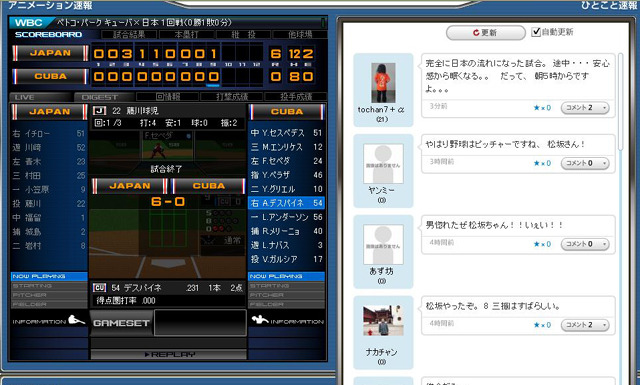The height and width of the screenshot is (385, 640).
Task: Click ナカチャン username link
Action: 382,352
